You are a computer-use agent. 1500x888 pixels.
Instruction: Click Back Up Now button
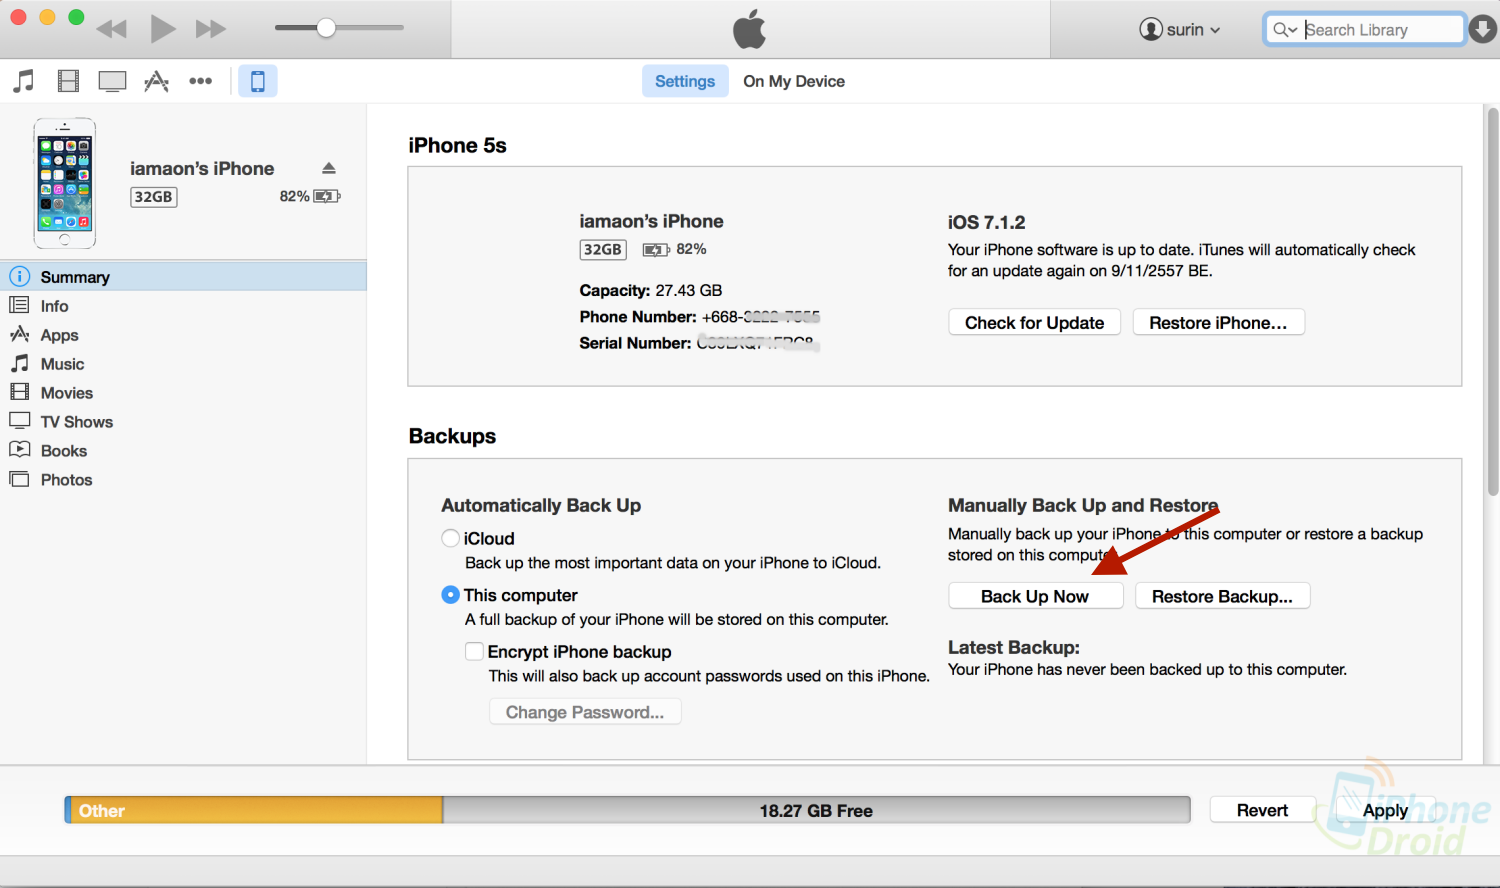pos(1036,596)
